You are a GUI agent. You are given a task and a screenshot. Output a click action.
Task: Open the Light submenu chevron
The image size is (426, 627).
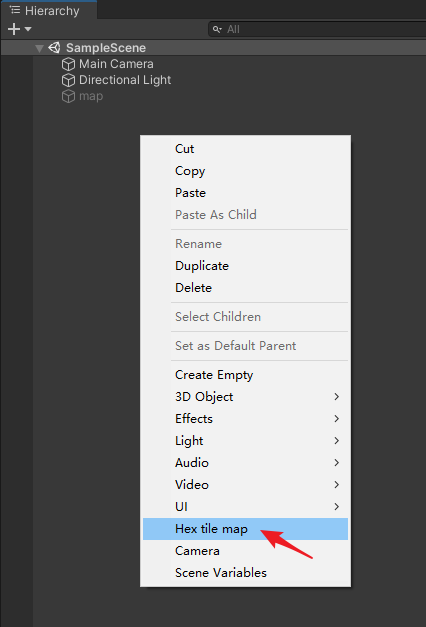[x=336, y=441]
